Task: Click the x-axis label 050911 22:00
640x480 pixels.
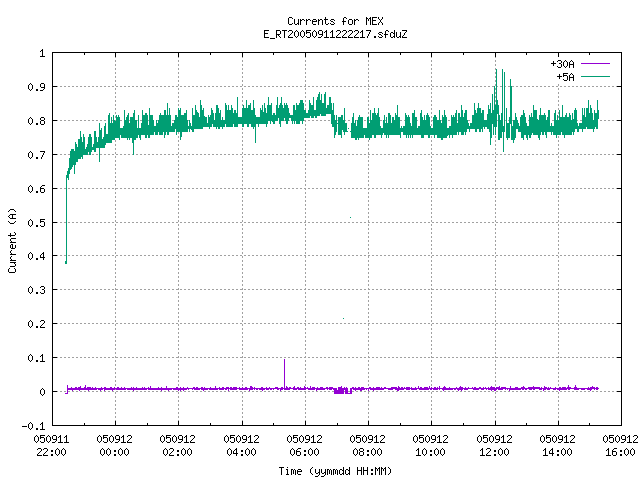Action: (x=51, y=446)
